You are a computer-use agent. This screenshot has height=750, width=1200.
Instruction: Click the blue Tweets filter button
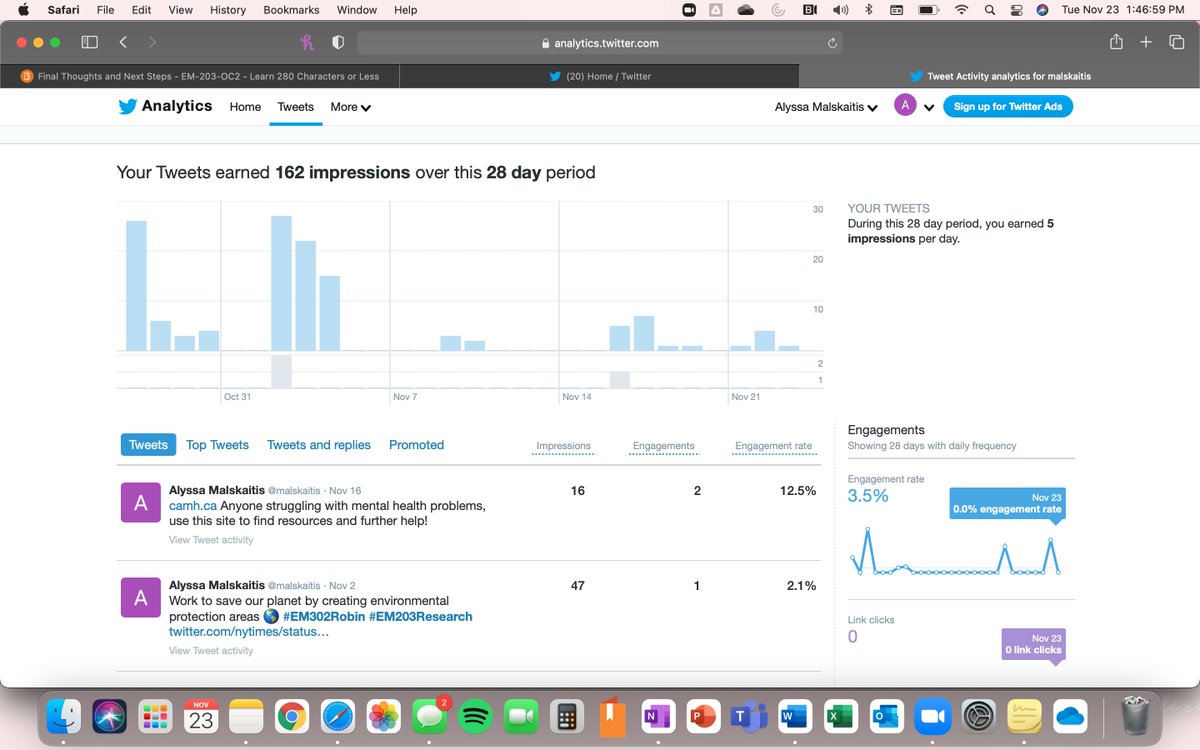point(148,445)
